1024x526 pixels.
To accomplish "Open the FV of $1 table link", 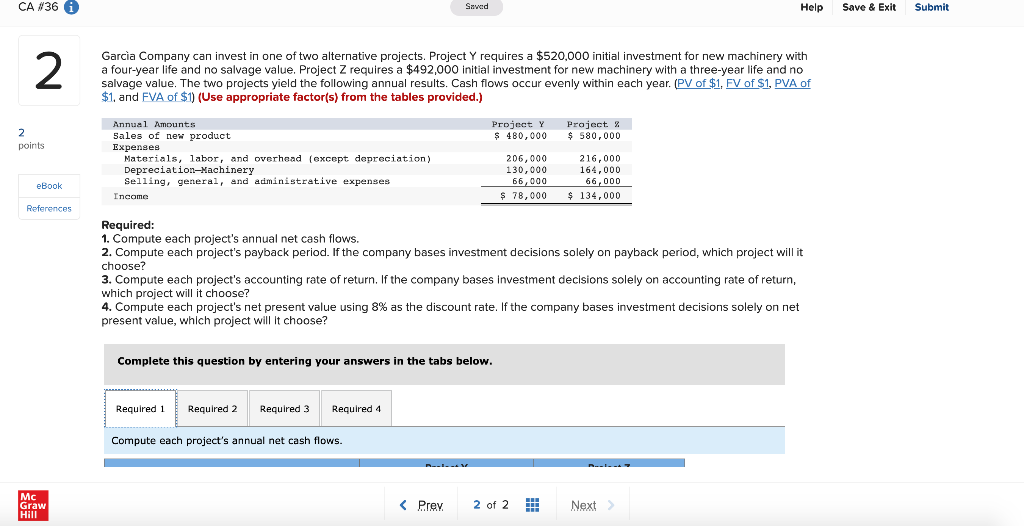I will click(x=748, y=83).
